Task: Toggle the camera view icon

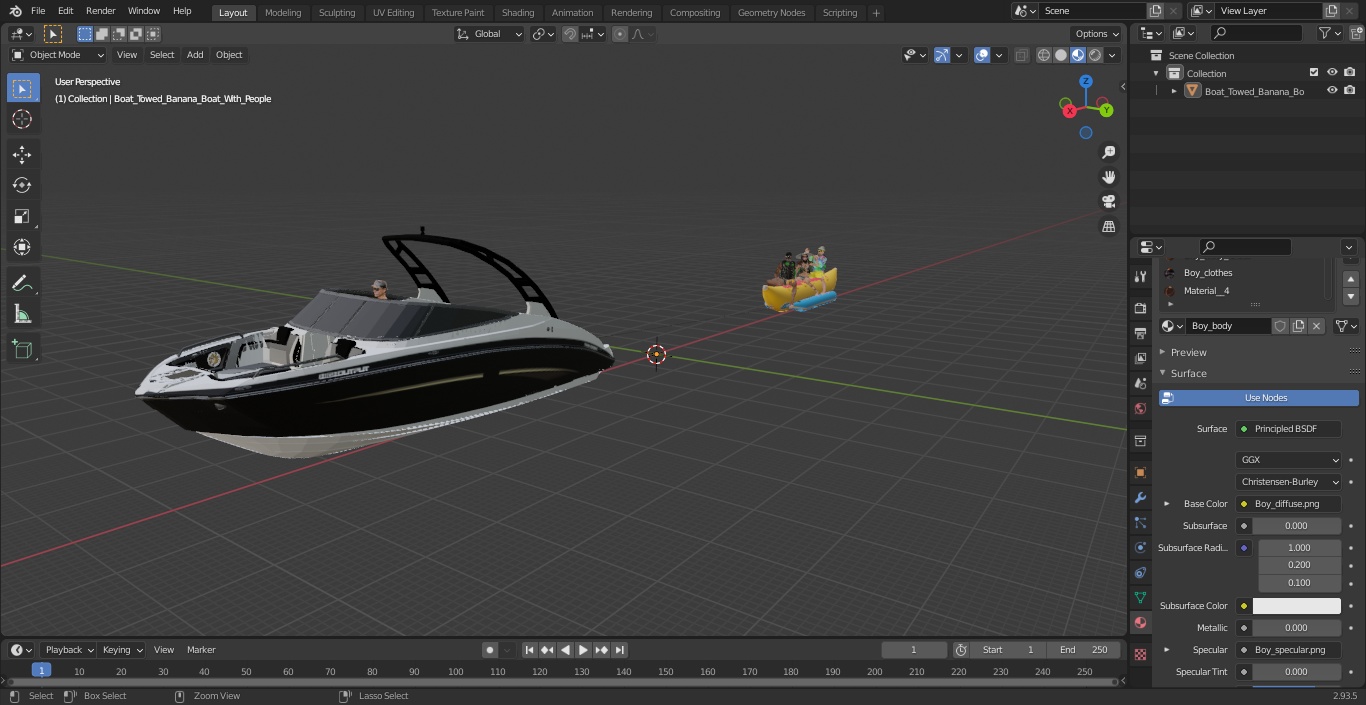Action: [1108, 202]
